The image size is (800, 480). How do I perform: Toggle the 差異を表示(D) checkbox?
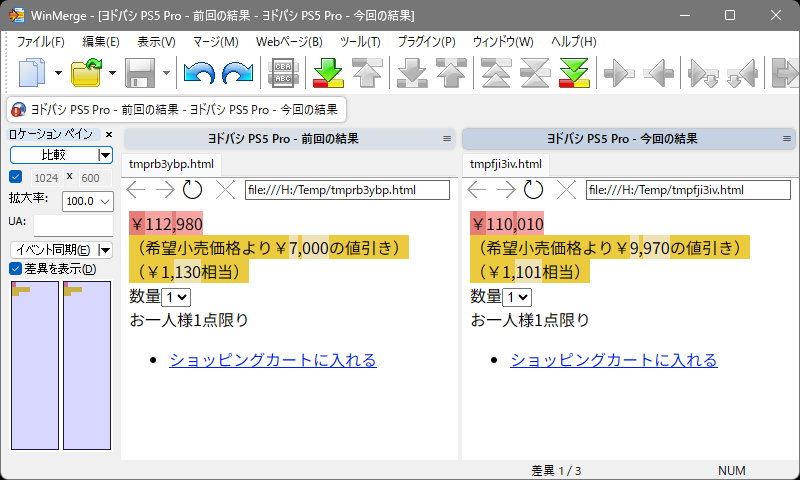tap(15, 269)
